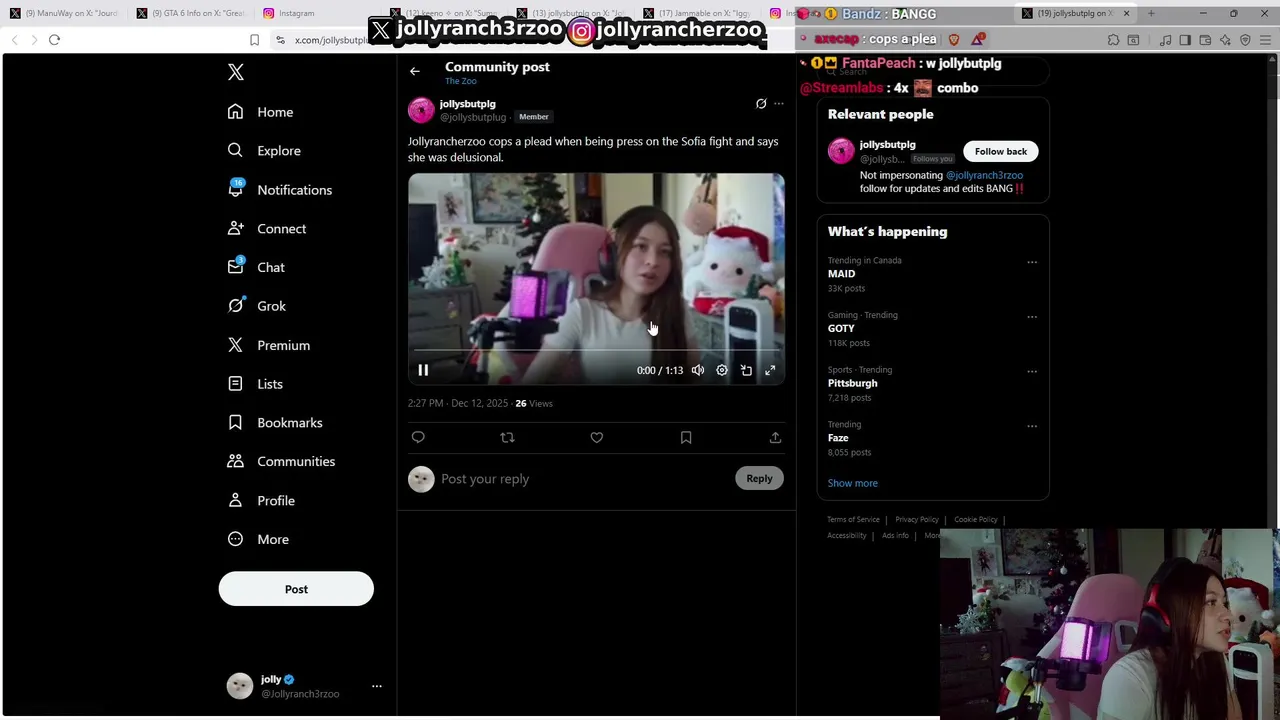
Task: Open the Cookie Policy link
Action: pos(975,519)
